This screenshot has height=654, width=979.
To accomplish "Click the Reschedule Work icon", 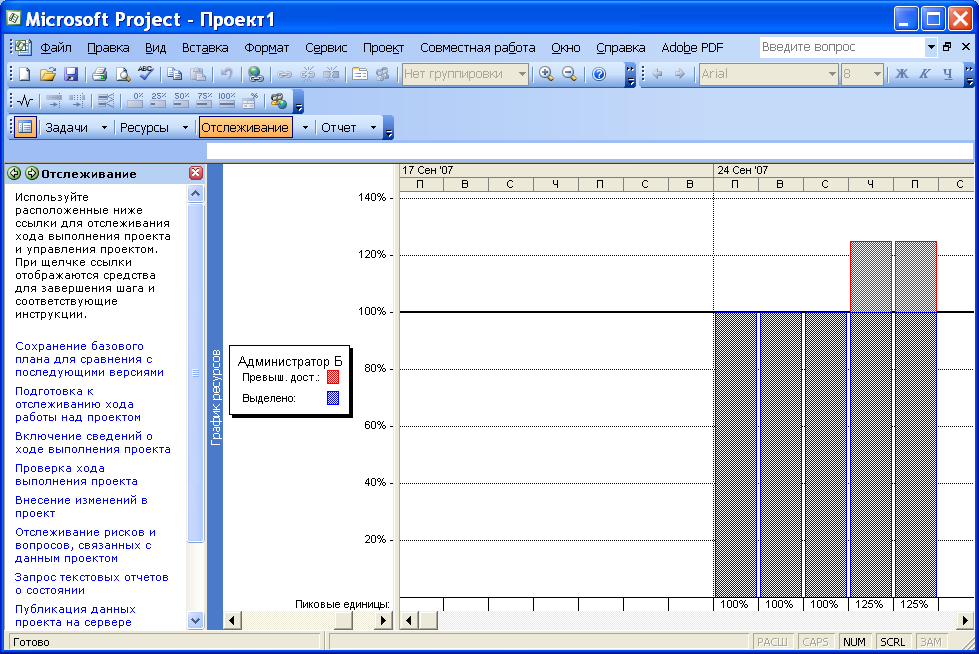I will [x=77, y=101].
